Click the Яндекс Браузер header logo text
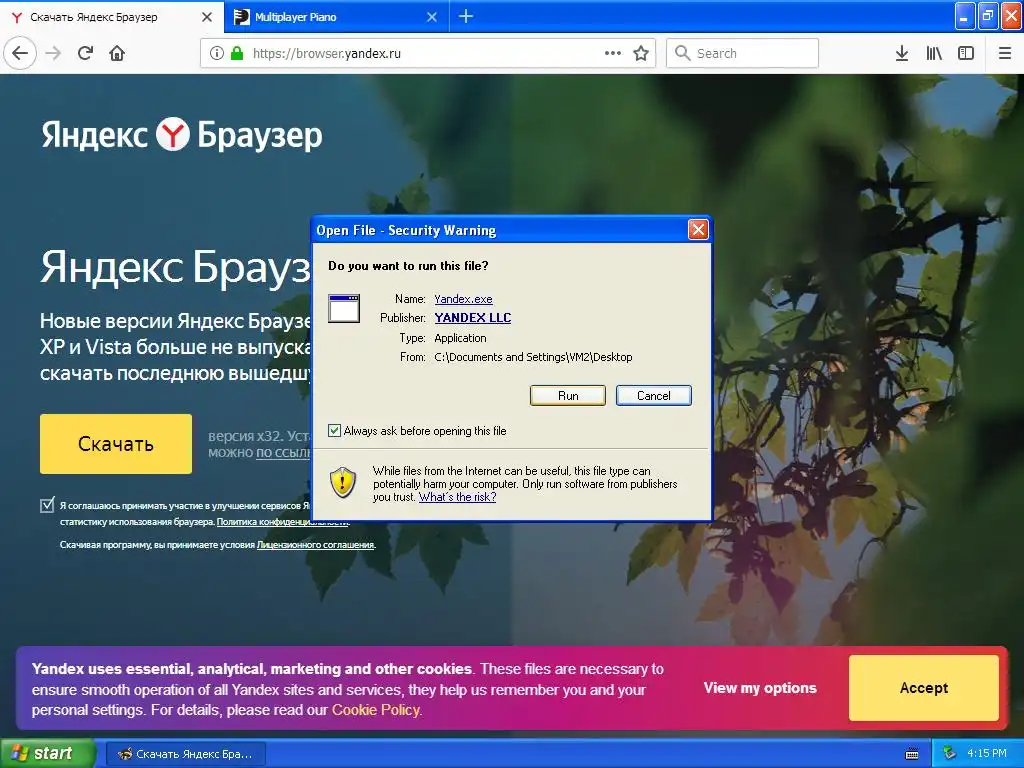1024x768 pixels. [x=182, y=135]
